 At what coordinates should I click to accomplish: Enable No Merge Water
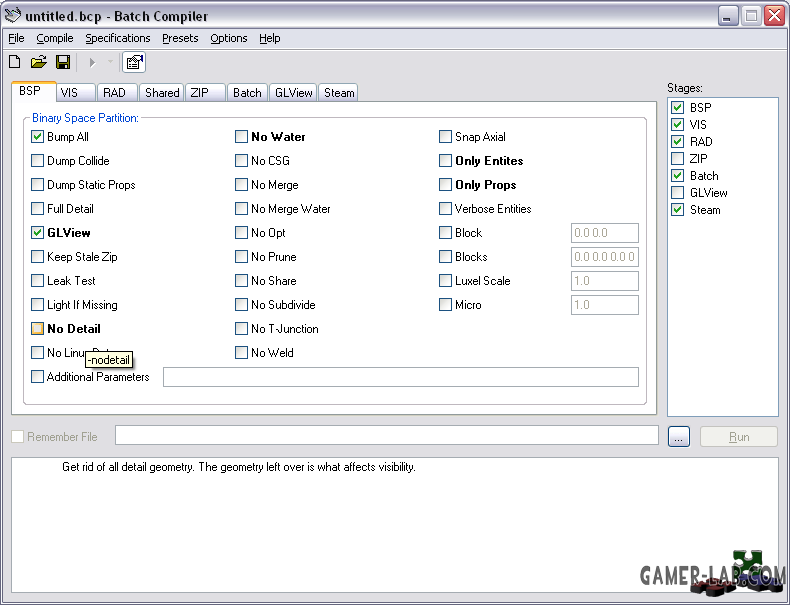pos(241,209)
